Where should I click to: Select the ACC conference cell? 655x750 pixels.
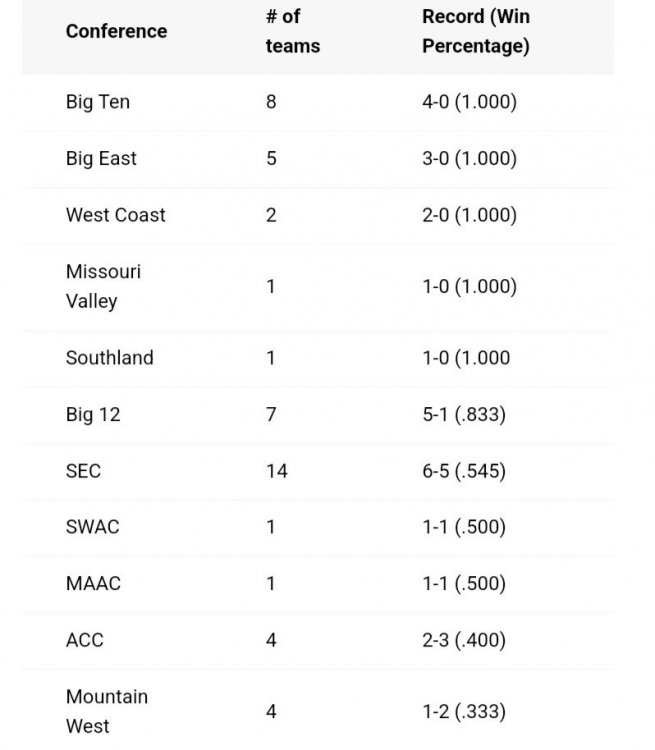click(85, 640)
